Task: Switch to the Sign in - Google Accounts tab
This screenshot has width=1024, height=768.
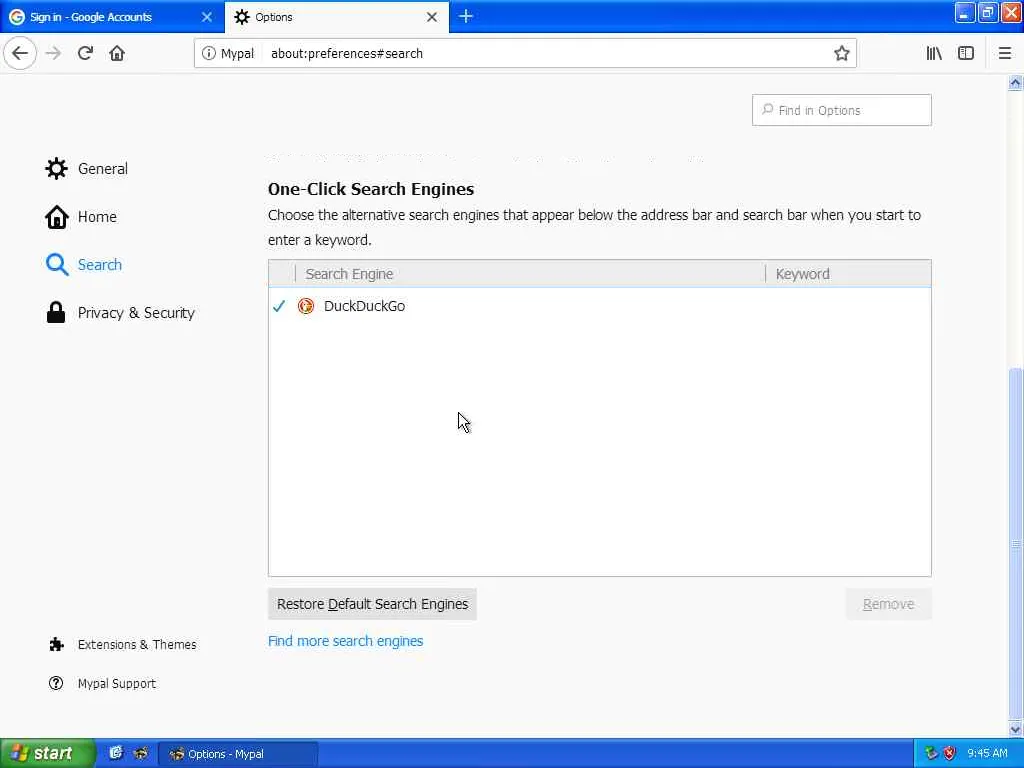Action: [112, 17]
